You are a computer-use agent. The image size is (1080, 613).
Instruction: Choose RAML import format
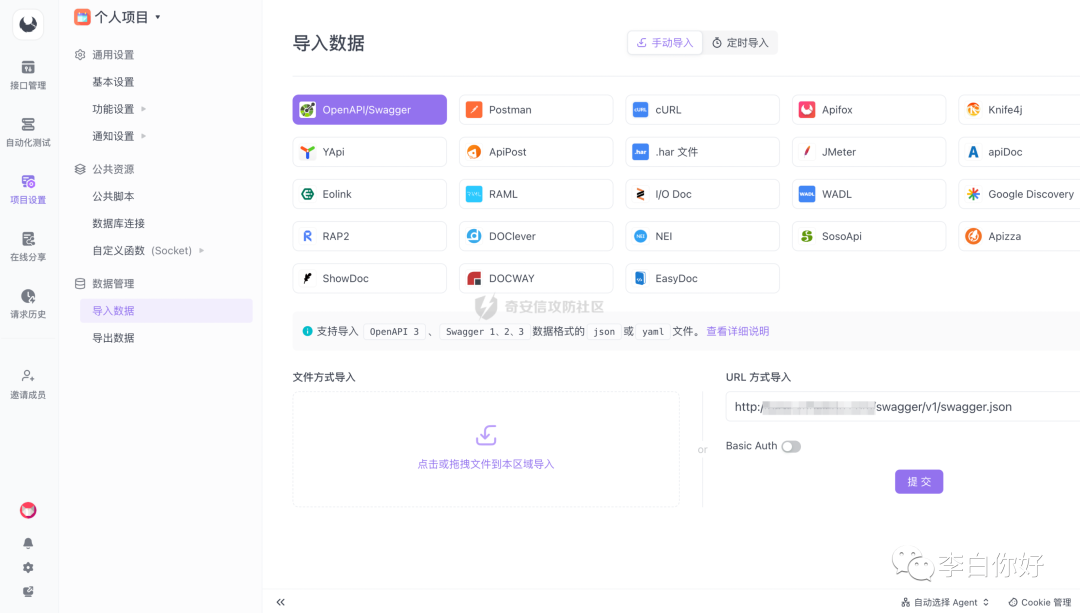pos(536,194)
